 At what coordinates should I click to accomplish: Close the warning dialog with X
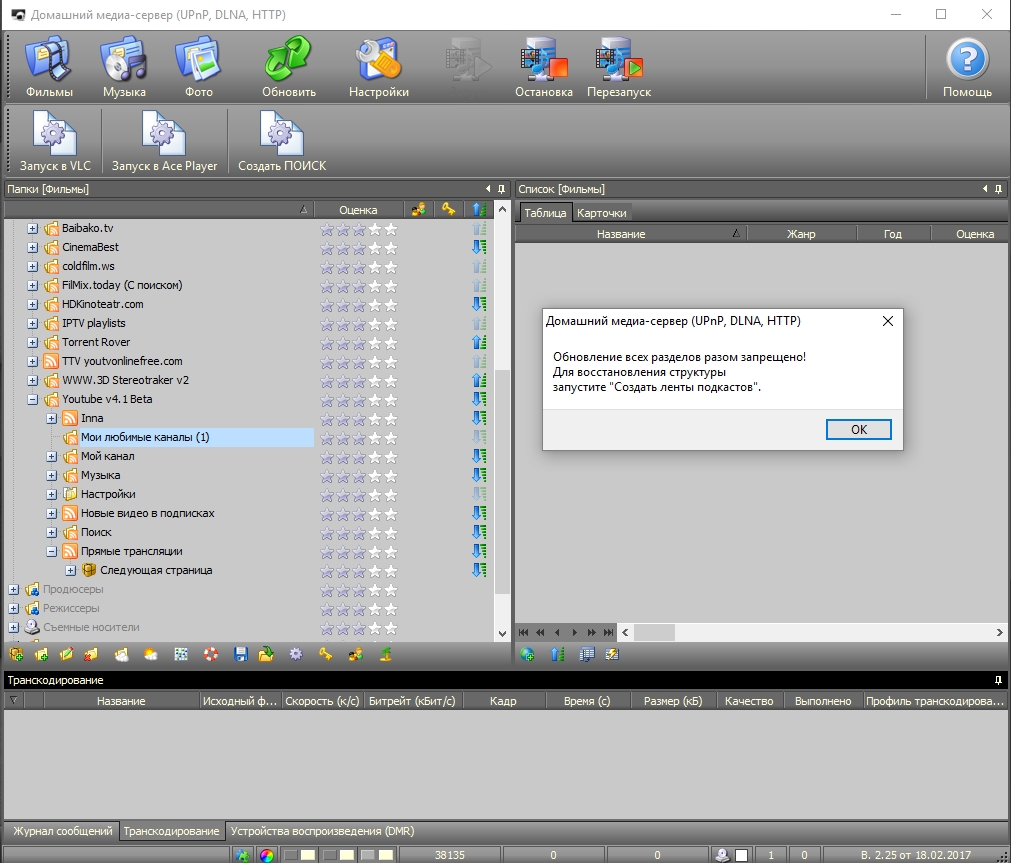pos(886,321)
